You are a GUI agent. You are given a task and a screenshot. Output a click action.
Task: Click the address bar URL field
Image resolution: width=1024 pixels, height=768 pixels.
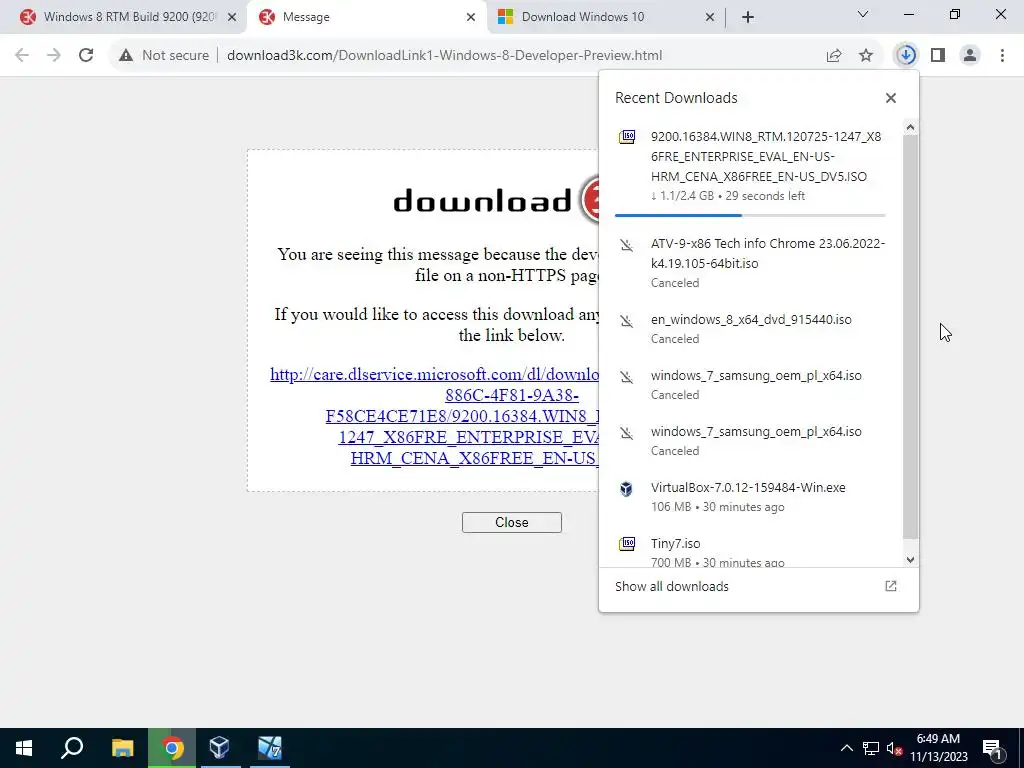tap(444, 56)
